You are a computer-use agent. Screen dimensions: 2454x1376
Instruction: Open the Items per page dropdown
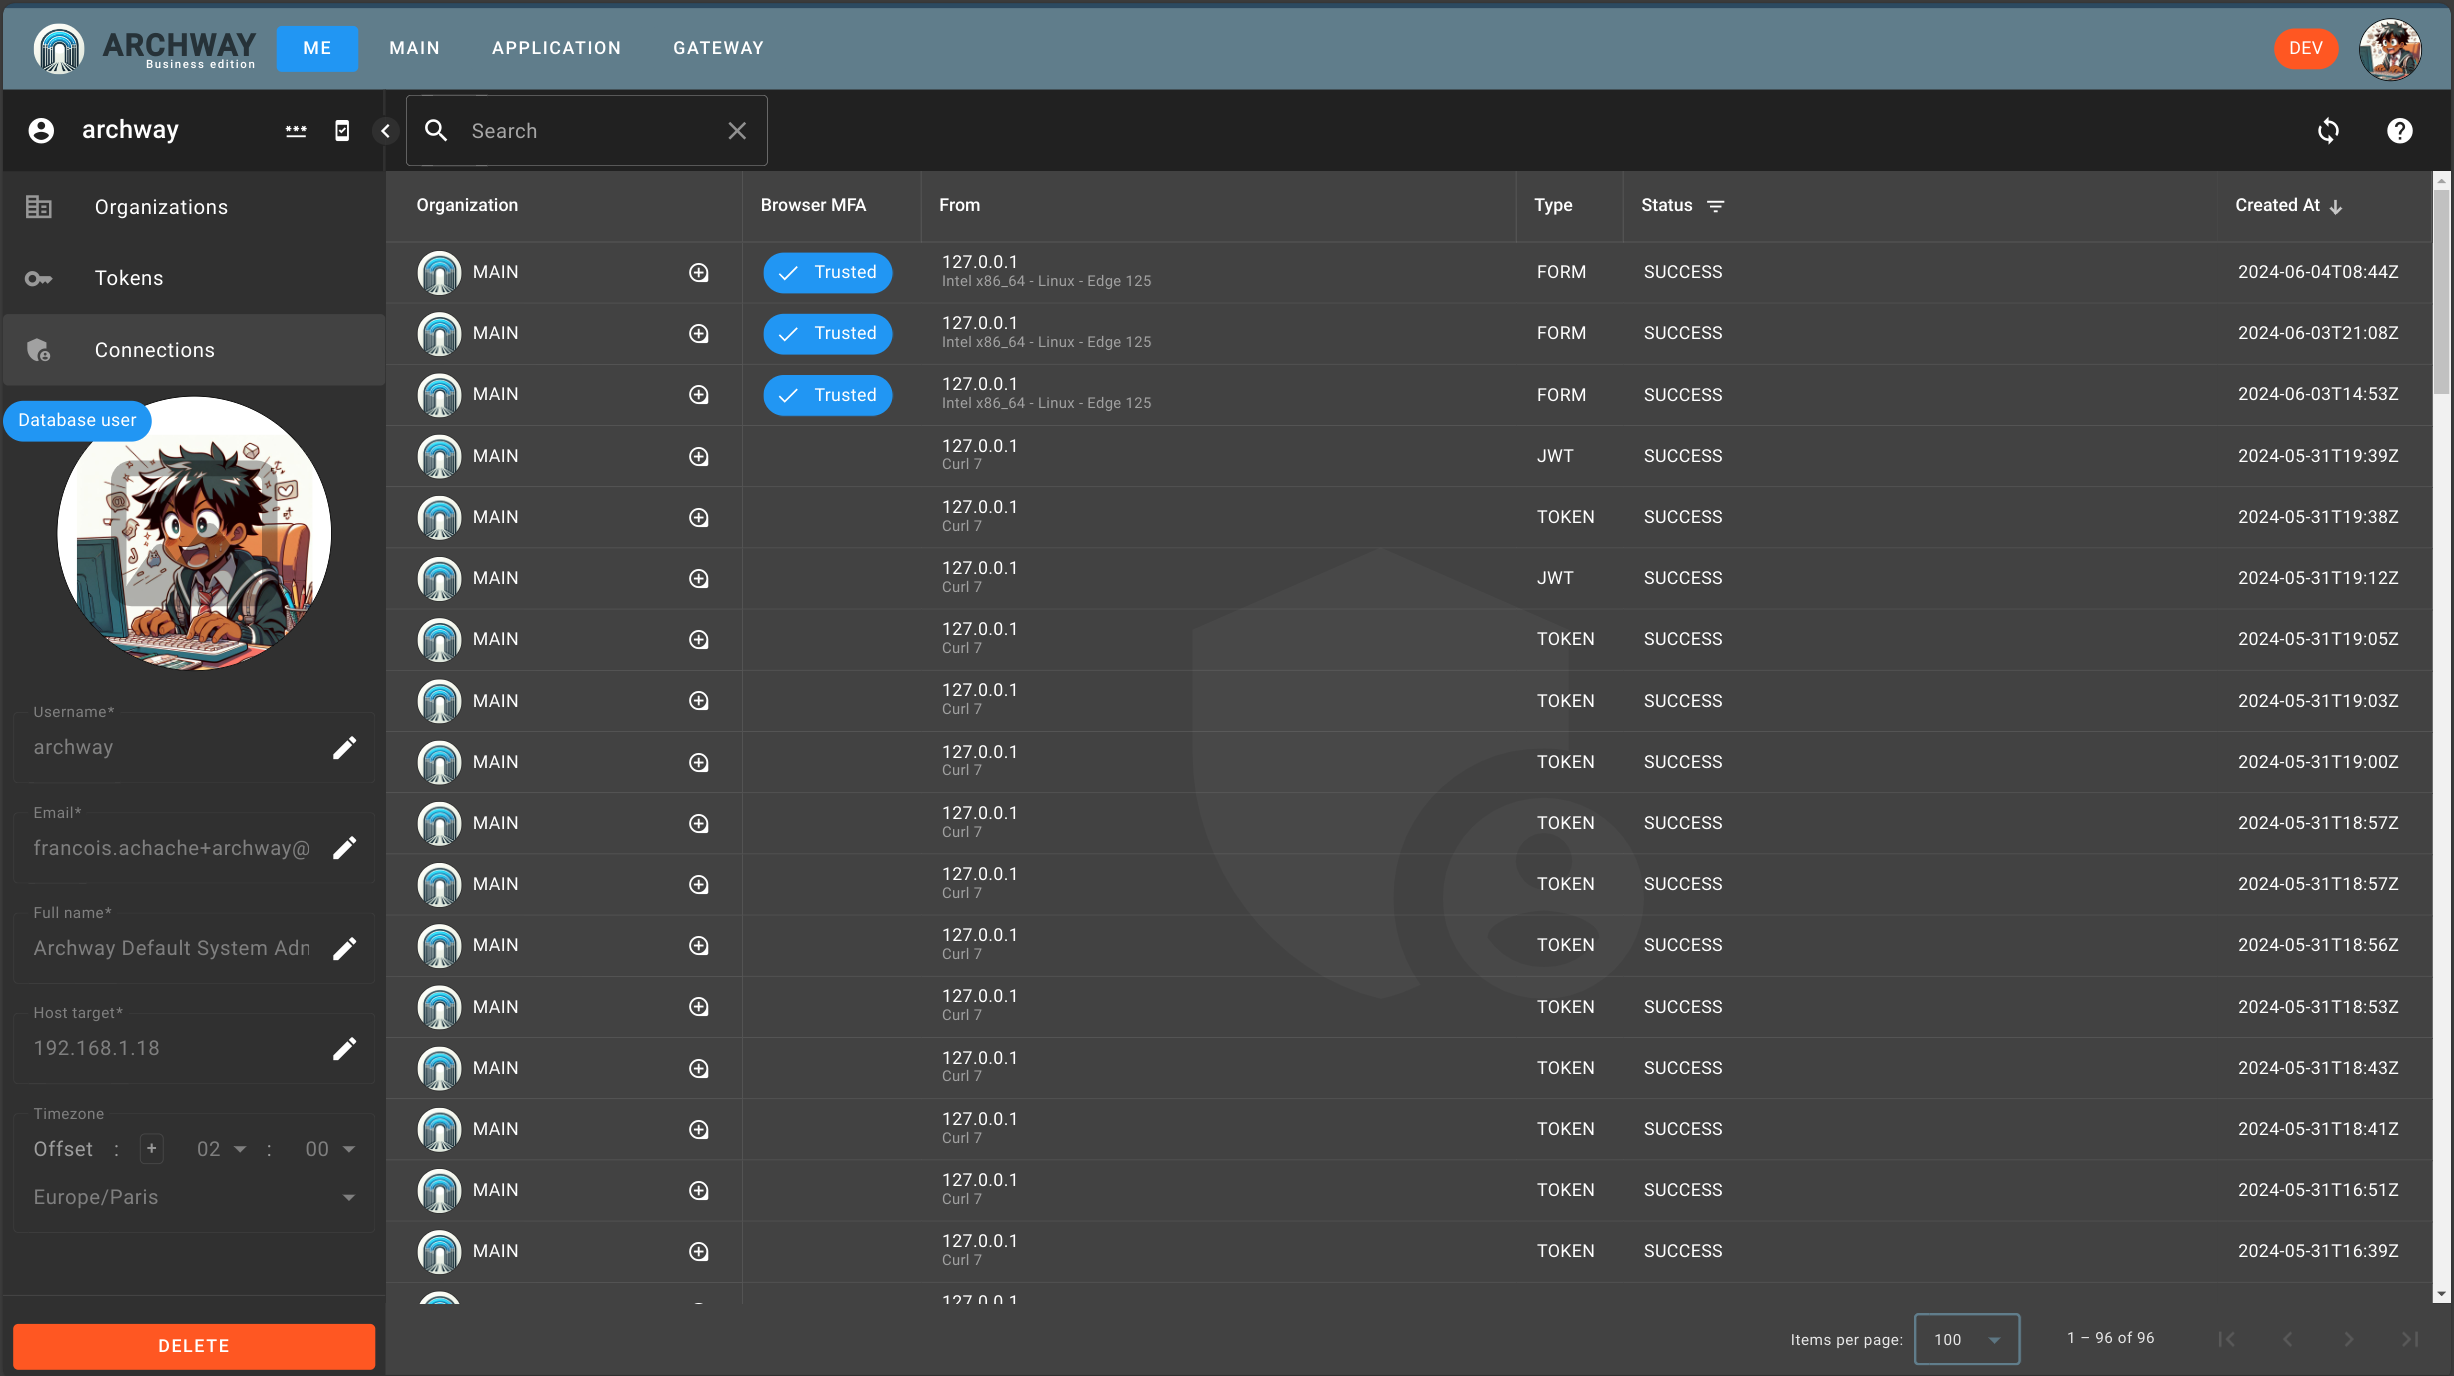(x=1966, y=1339)
